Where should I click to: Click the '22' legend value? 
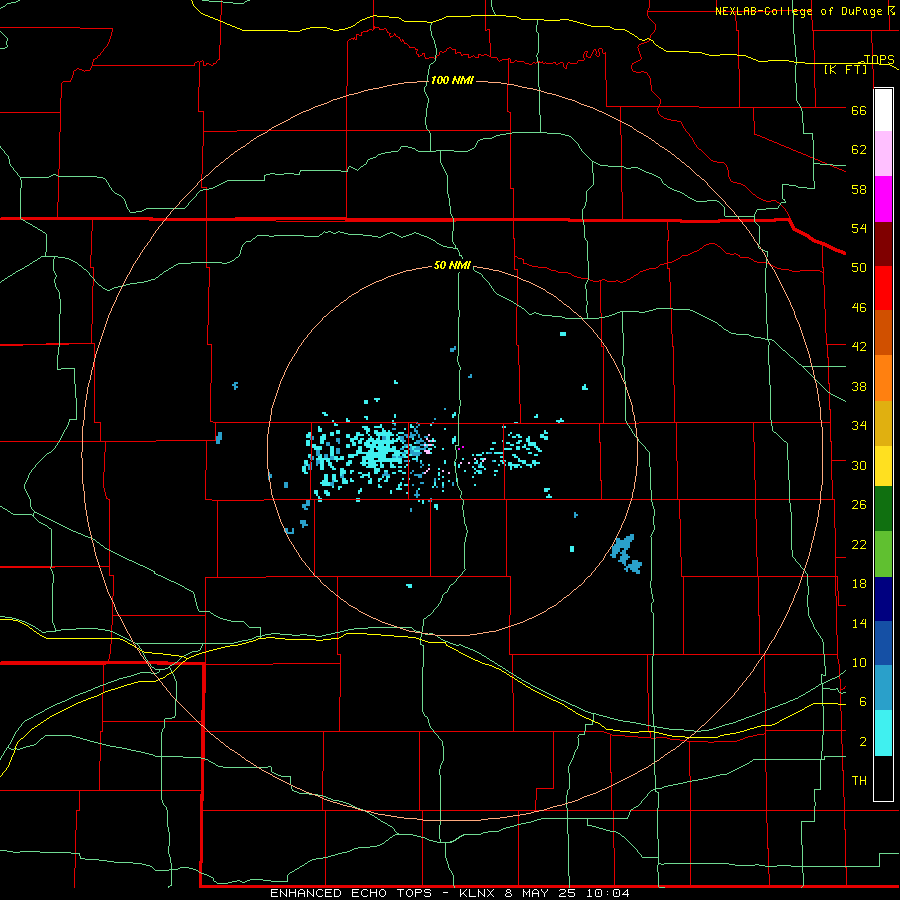click(859, 544)
